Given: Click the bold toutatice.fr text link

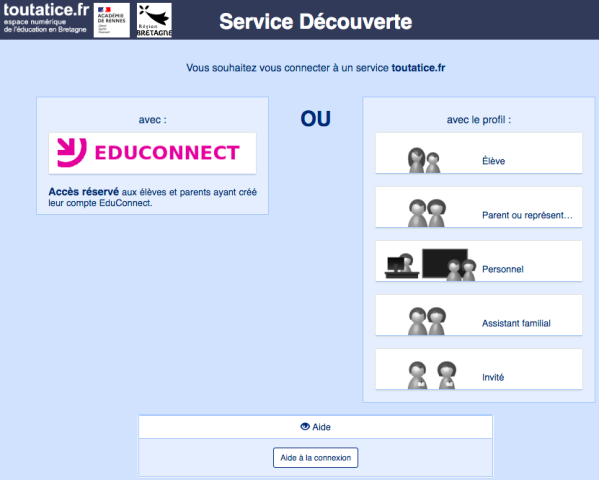Looking at the screenshot, I should [x=418, y=68].
